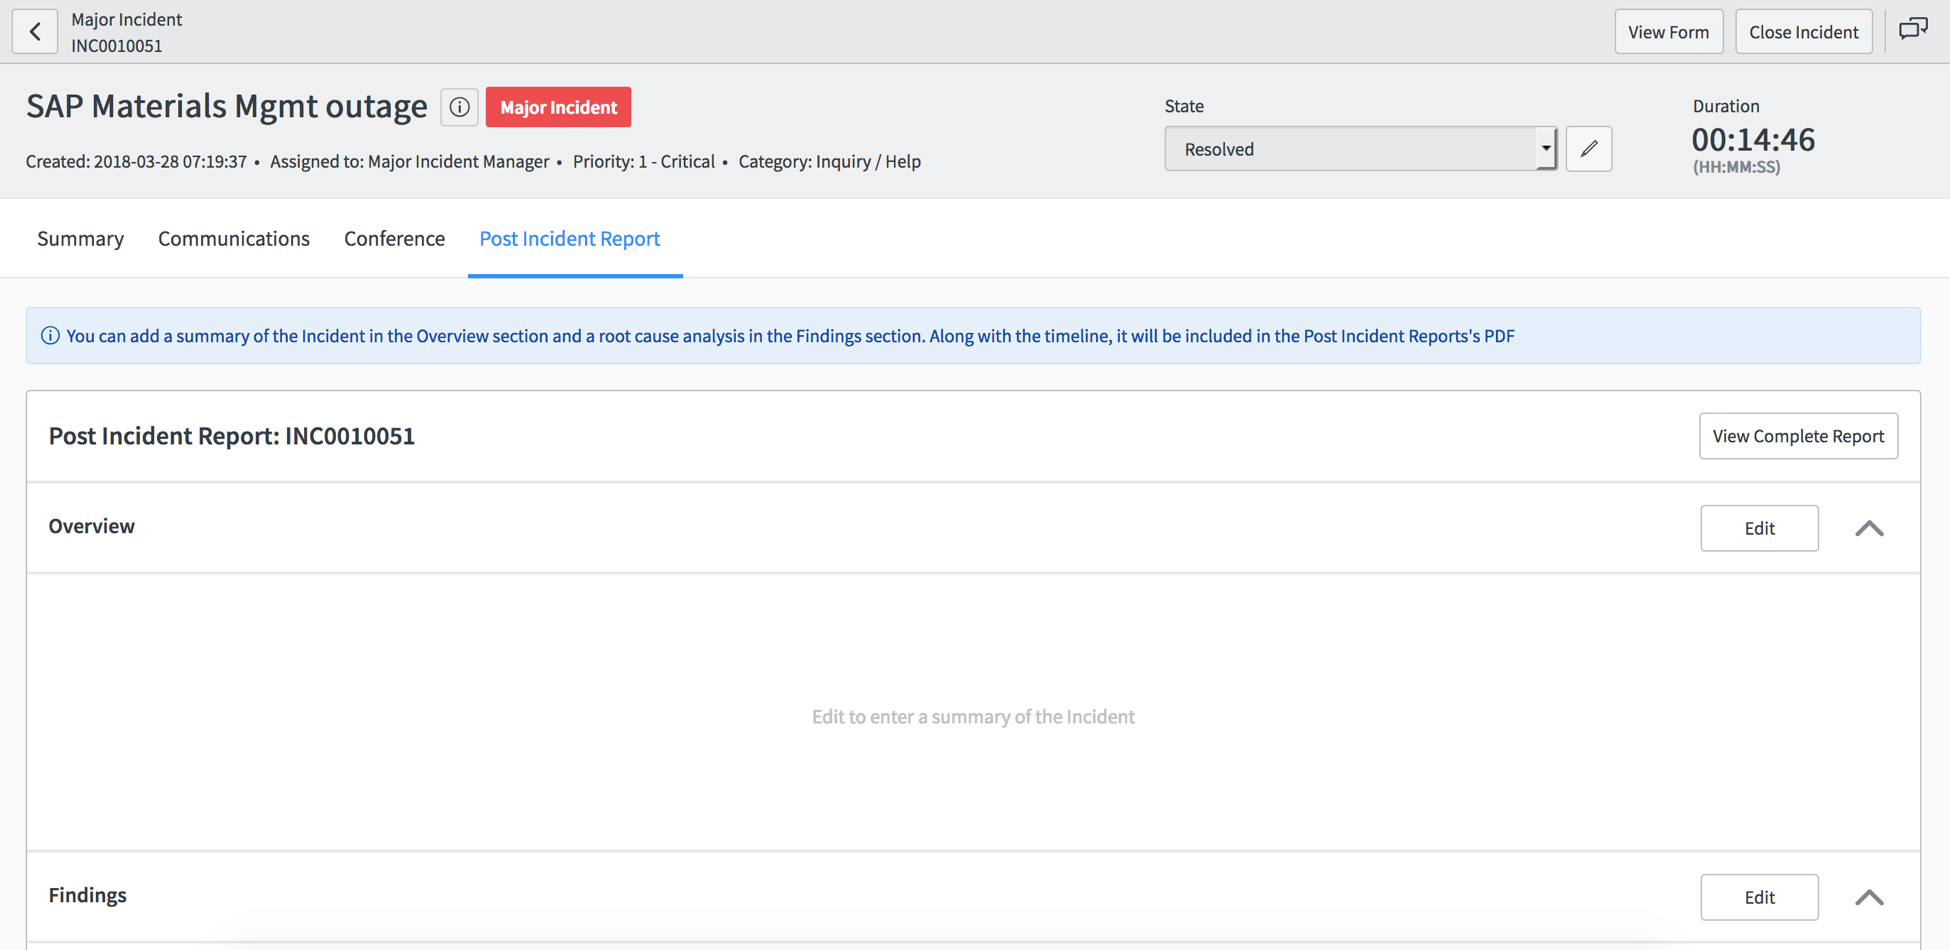Screen dimensions: 1950x950
Task: Click the SAP Materials Mgmt outage title
Action: pyautogui.click(x=227, y=106)
